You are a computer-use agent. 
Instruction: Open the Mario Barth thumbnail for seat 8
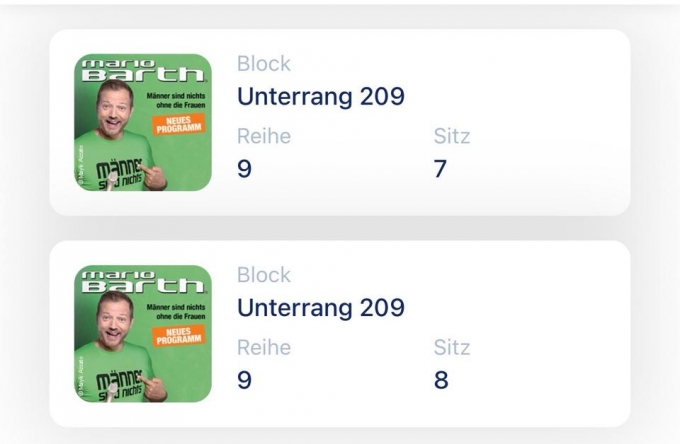point(143,333)
